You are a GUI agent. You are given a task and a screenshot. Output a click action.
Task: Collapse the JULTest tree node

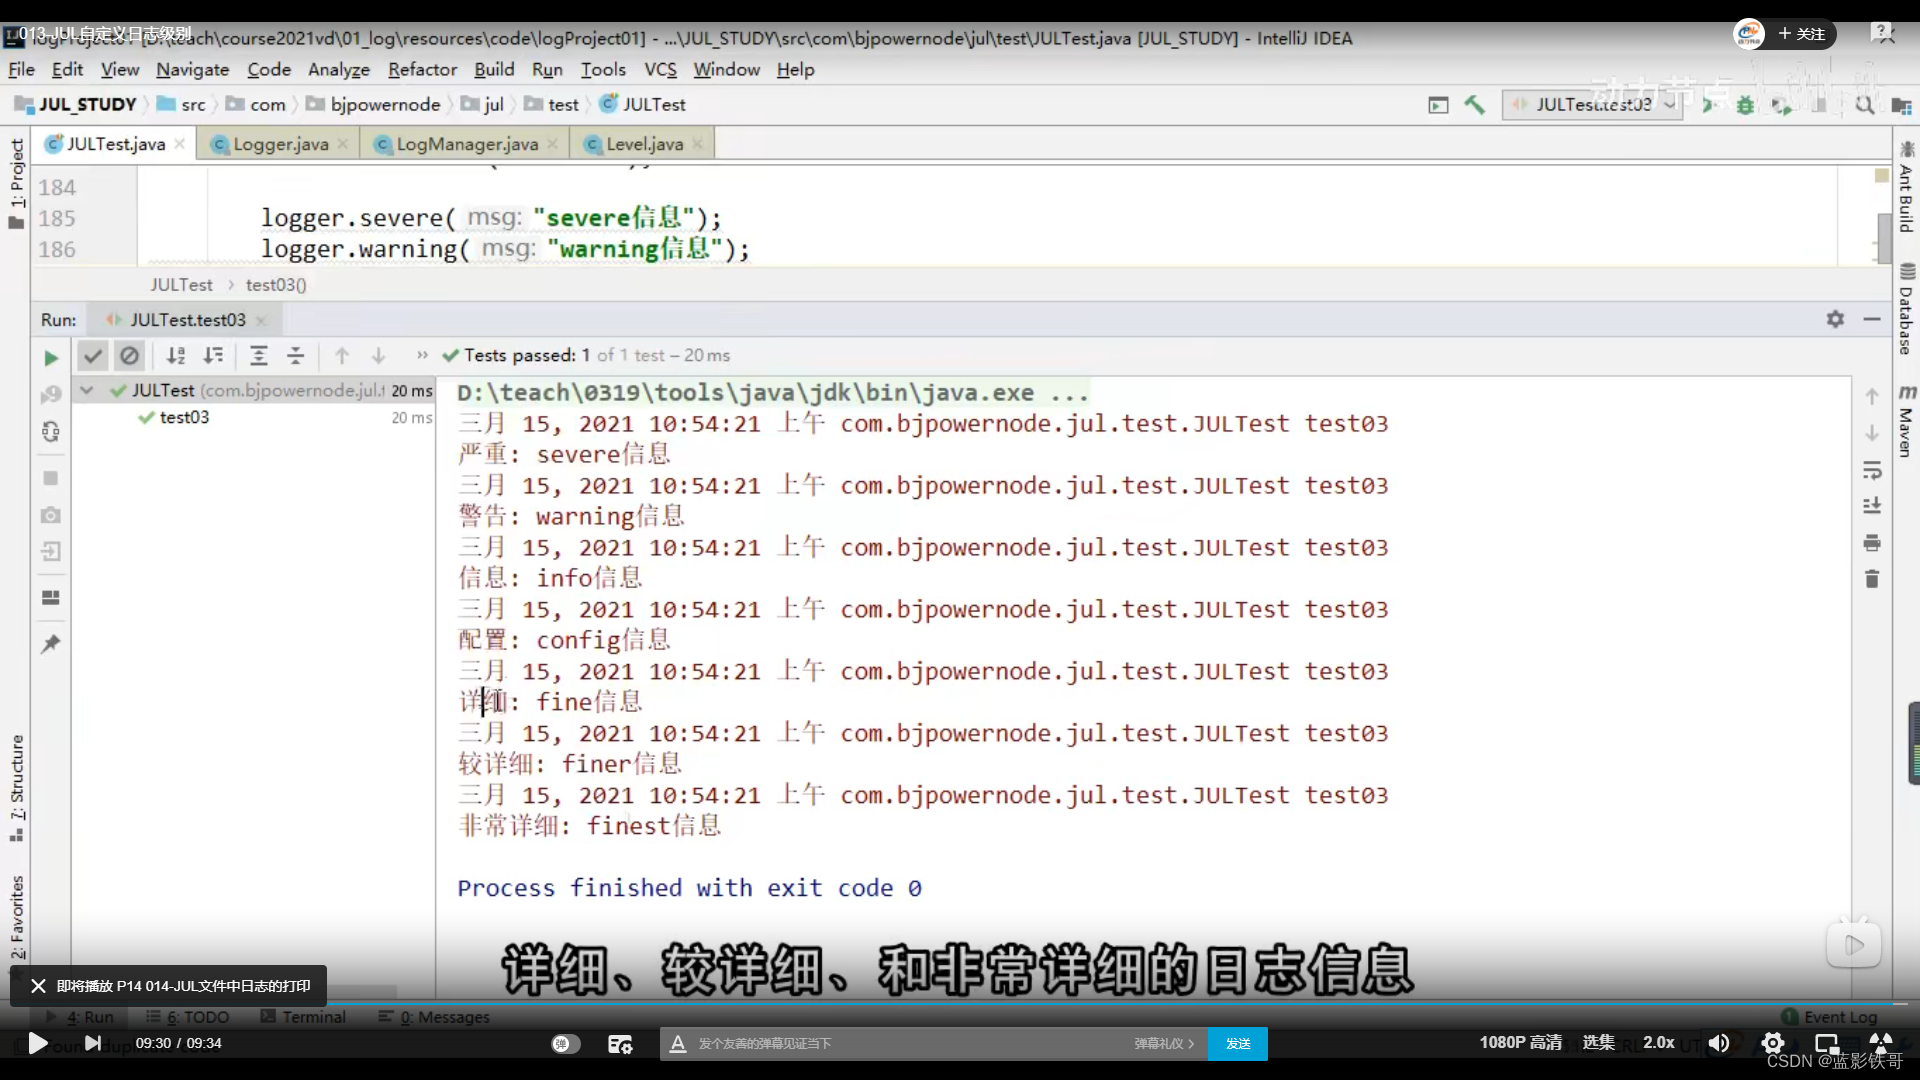point(87,391)
